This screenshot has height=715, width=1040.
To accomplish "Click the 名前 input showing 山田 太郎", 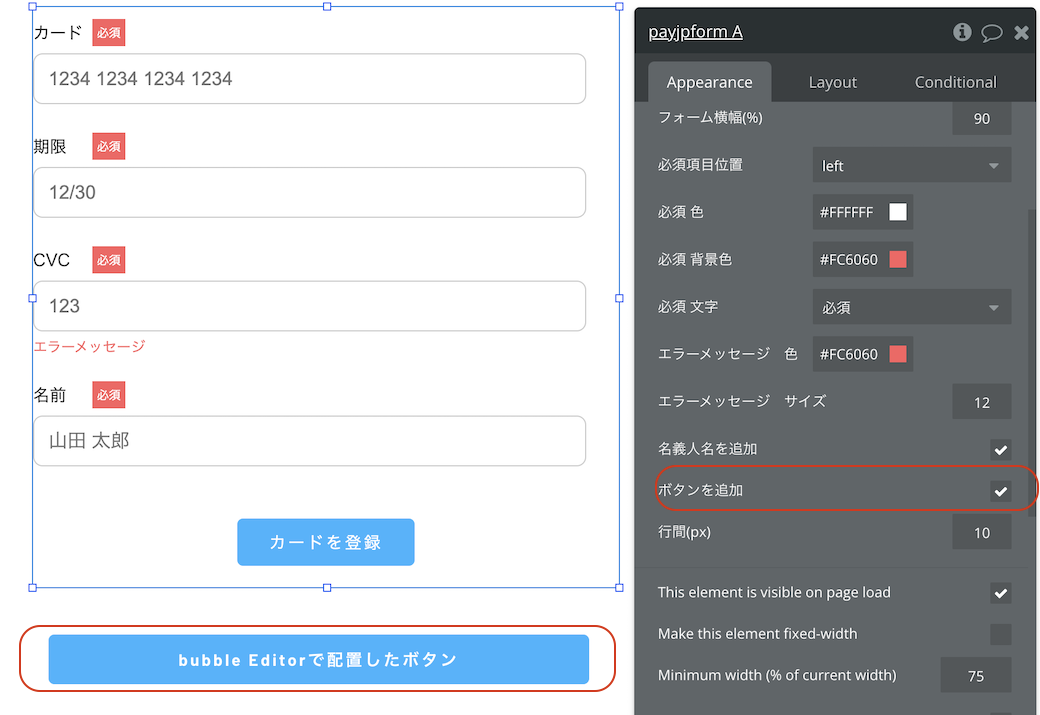I will tap(309, 441).
